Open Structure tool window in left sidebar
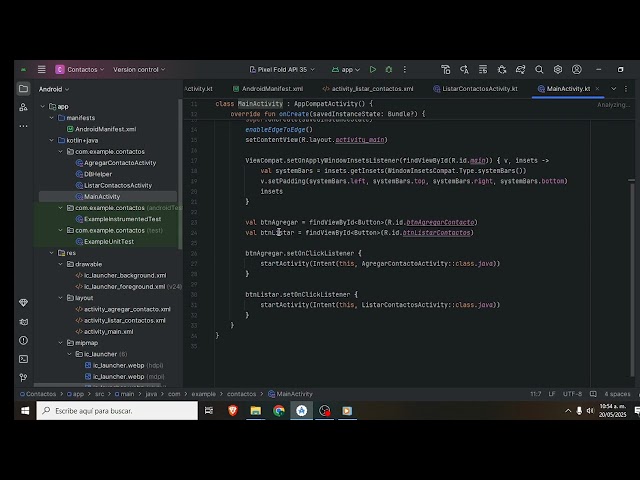The height and width of the screenshot is (480, 640). tap(23, 107)
